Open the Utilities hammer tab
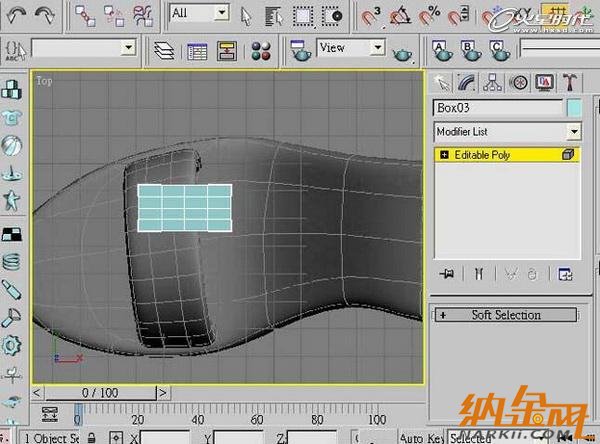Screen dimensions: 600x444 569,82
